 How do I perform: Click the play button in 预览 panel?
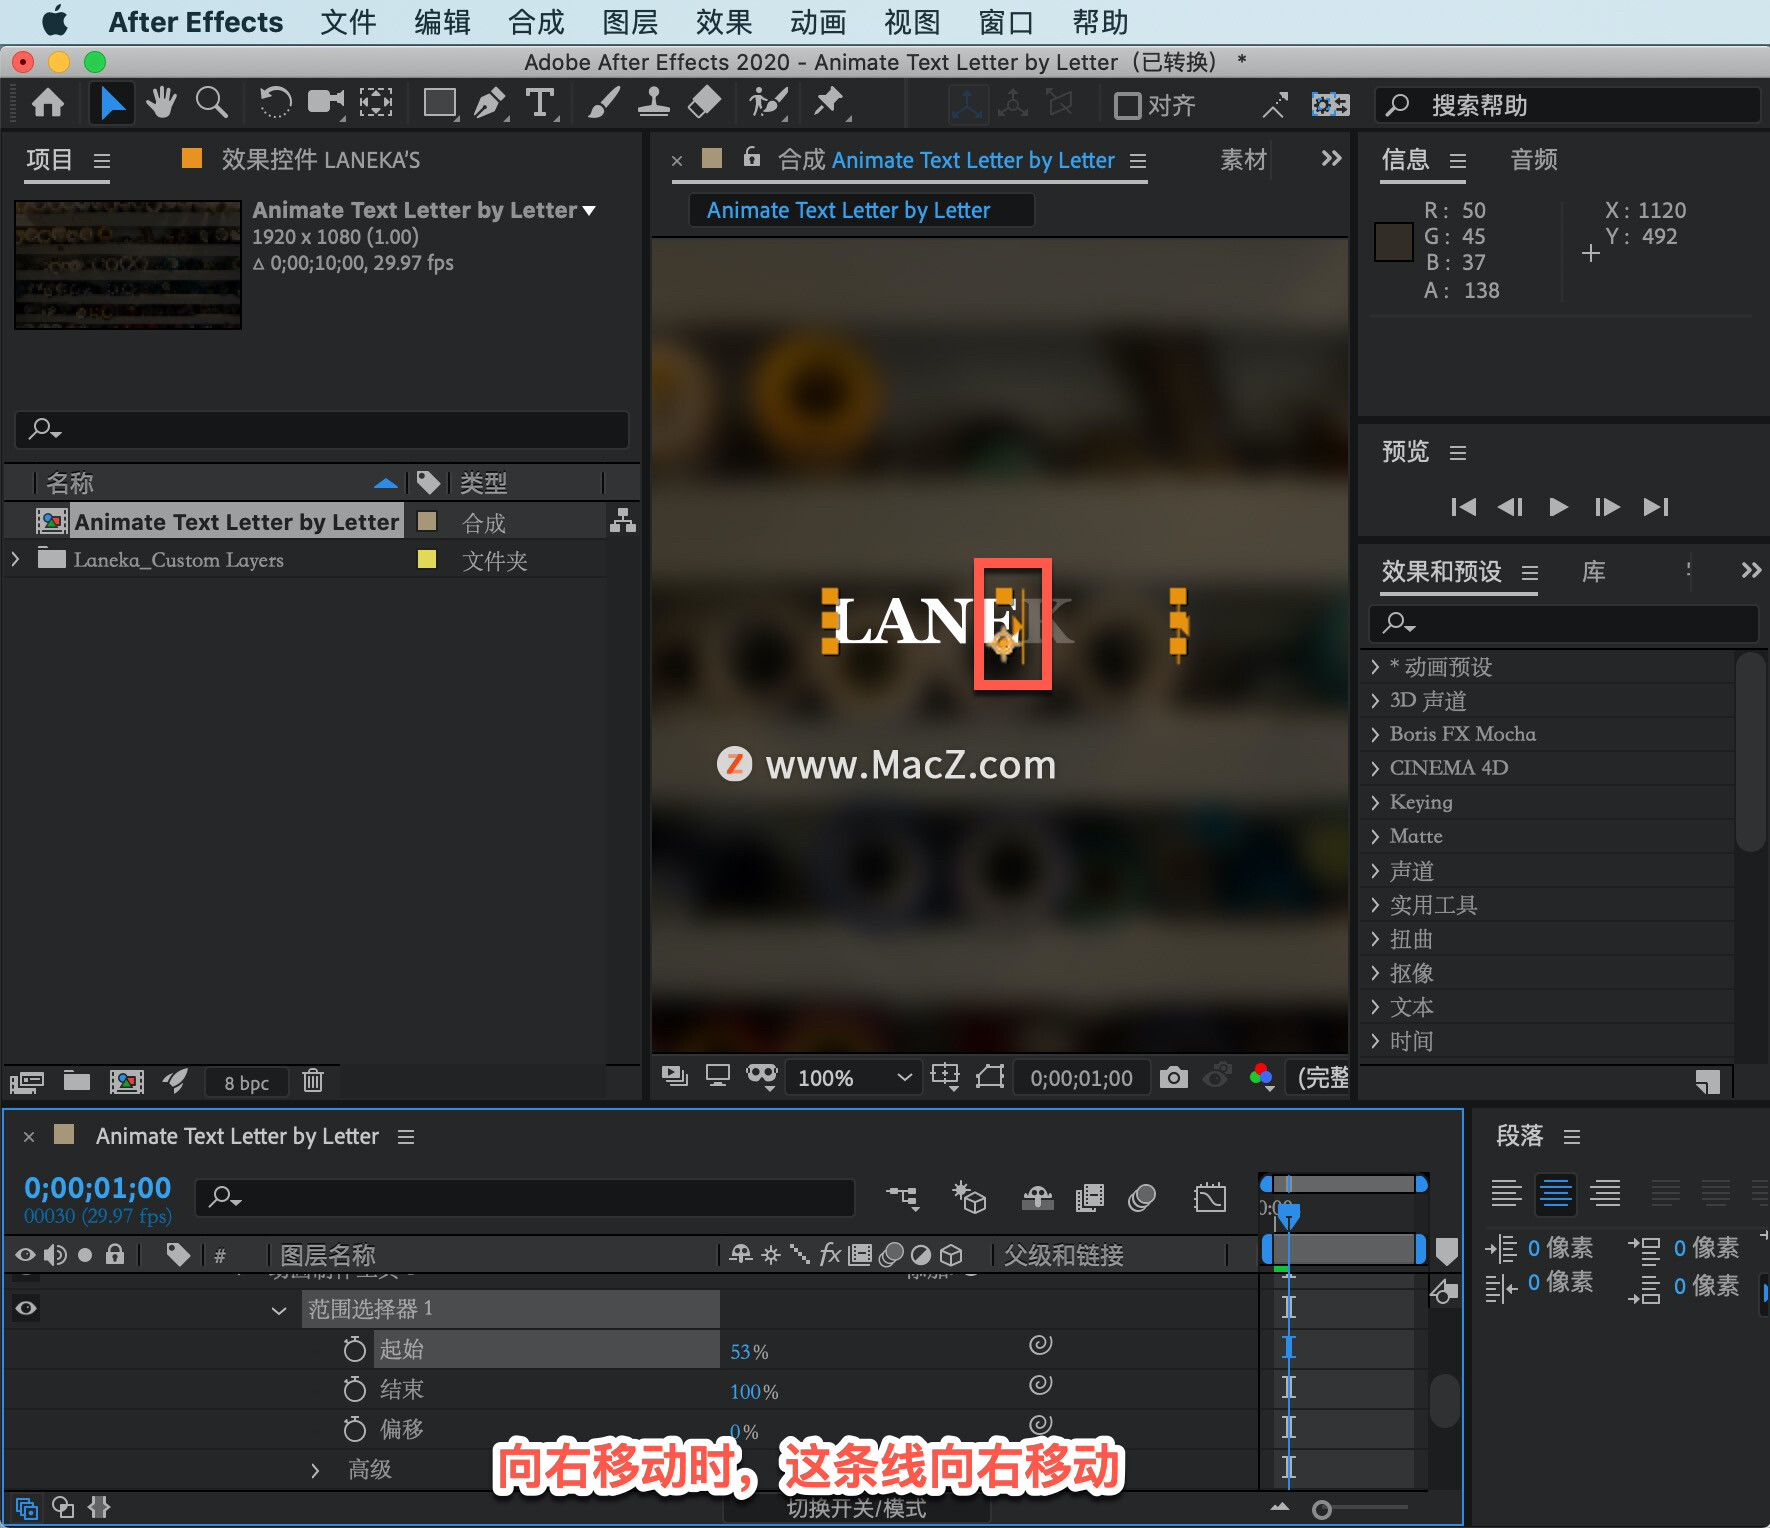coord(1558,507)
